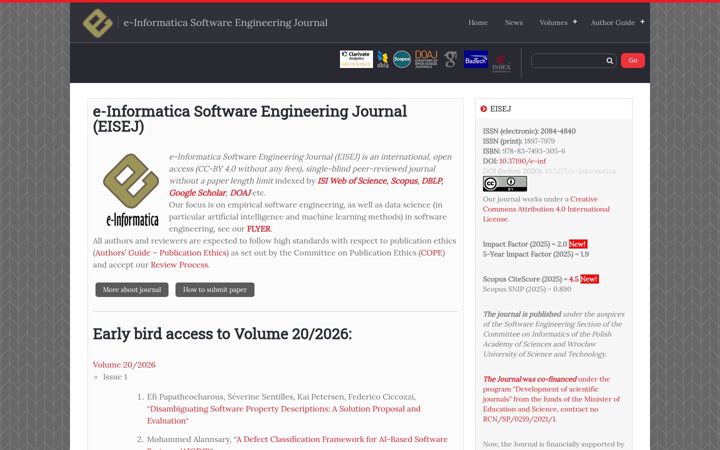The height and width of the screenshot is (450, 720).
Task: Click the magnifier icon in the search box
Action: coord(609,61)
